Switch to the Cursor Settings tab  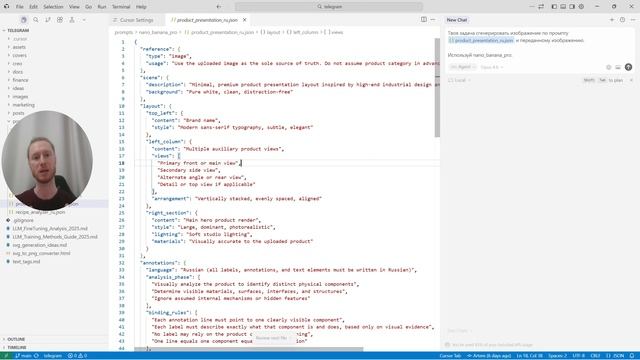tap(137, 20)
